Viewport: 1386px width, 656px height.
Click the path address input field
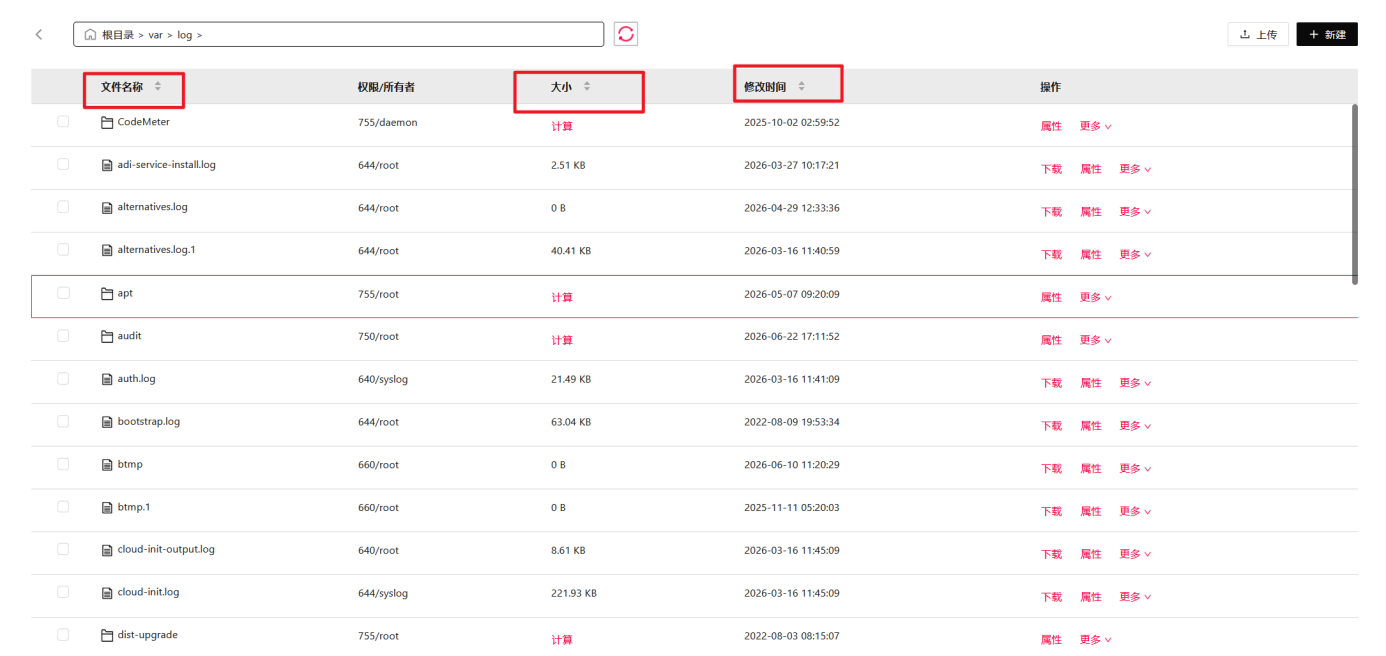coord(339,34)
